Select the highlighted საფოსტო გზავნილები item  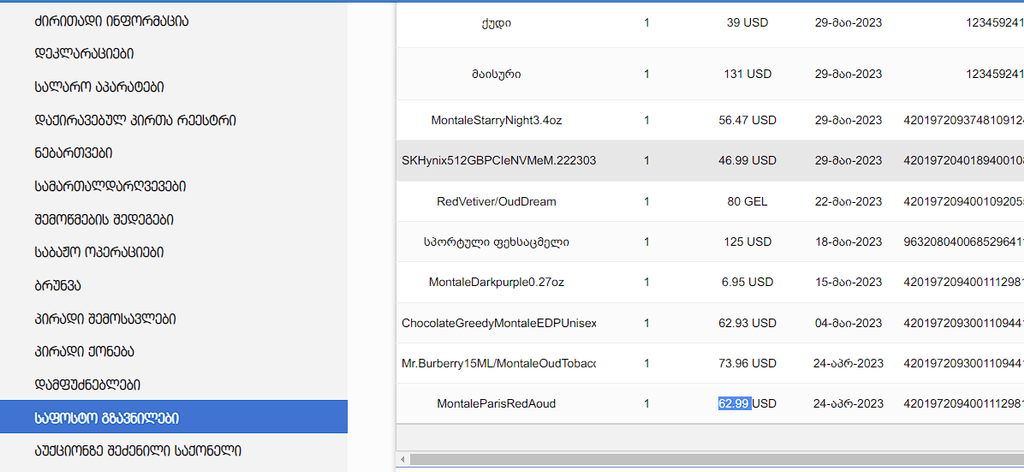pyautogui.click(x=174, y=417)
